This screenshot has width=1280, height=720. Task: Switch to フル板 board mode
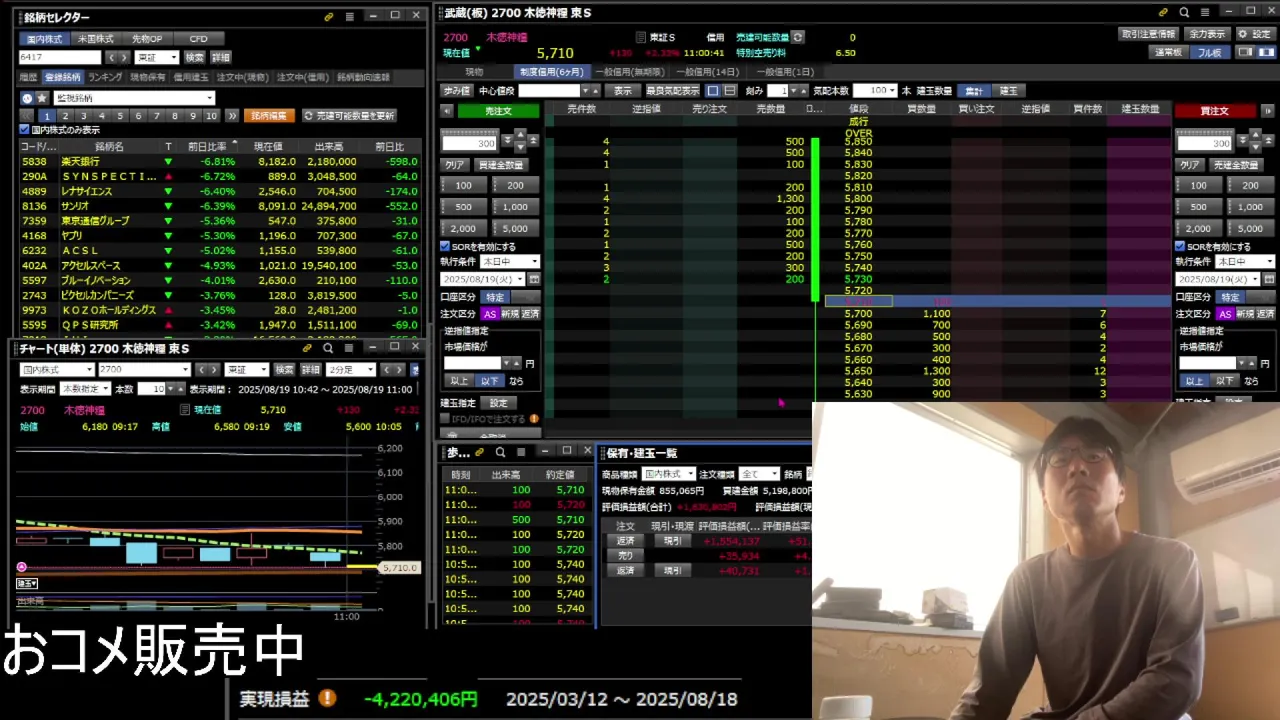[x=1209, y=53]
